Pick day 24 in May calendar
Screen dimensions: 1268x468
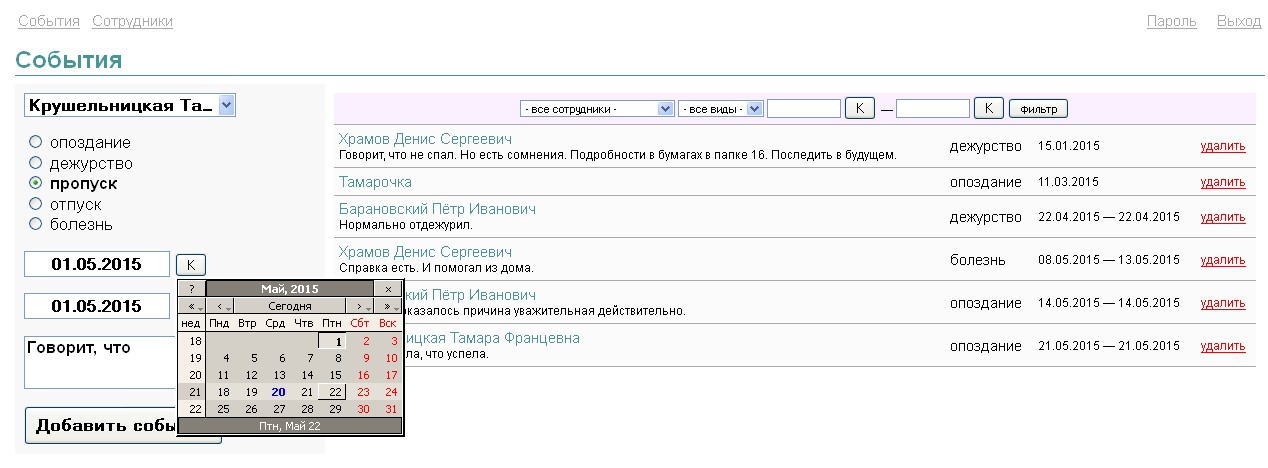point(388,392)
